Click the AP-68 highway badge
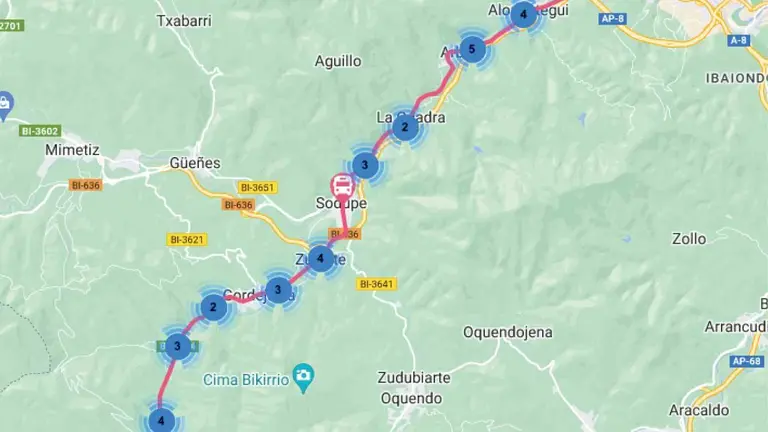Viewport: 768px width, 432px height. pyautogui.click(x=746, y=361)
